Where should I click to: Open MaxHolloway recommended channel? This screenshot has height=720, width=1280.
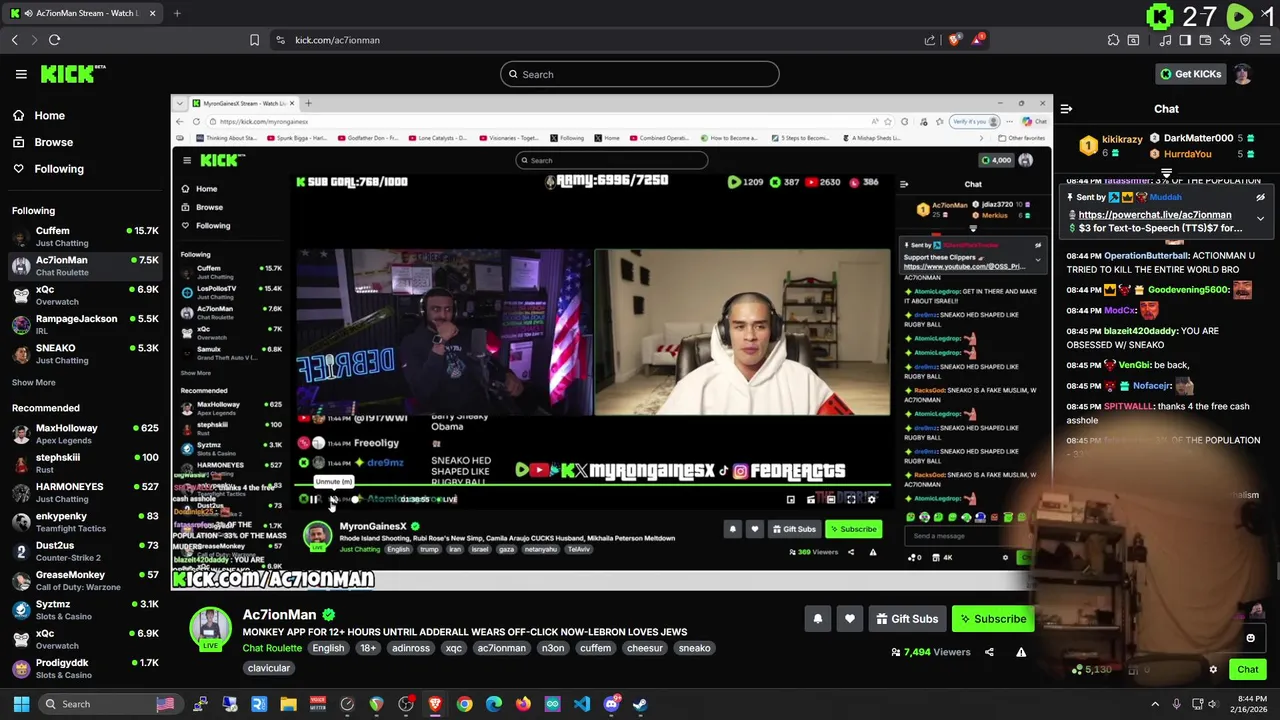click(85, 434)
